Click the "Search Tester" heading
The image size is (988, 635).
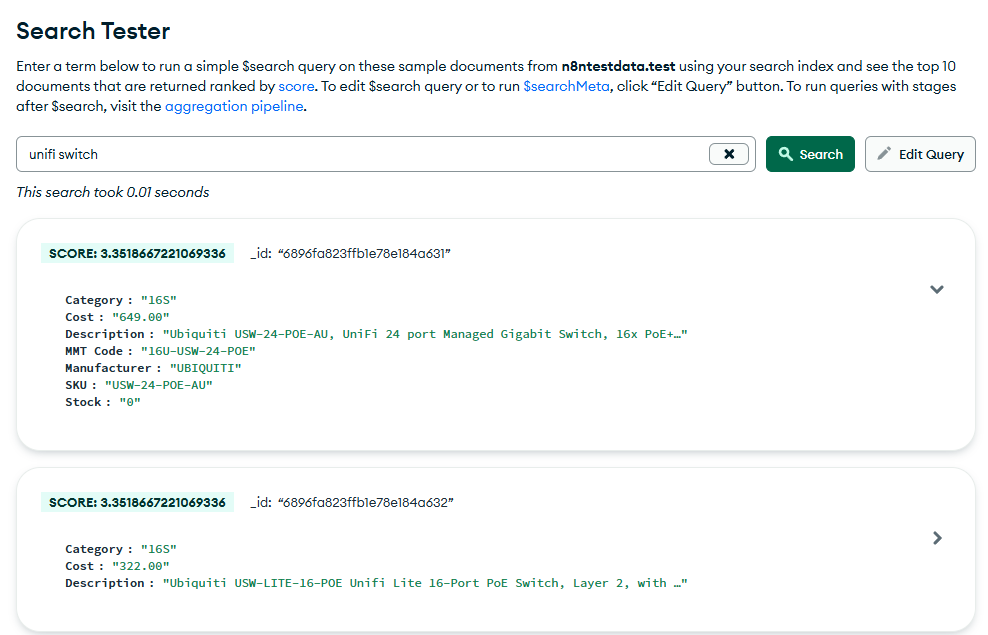[x=92, y=31]
